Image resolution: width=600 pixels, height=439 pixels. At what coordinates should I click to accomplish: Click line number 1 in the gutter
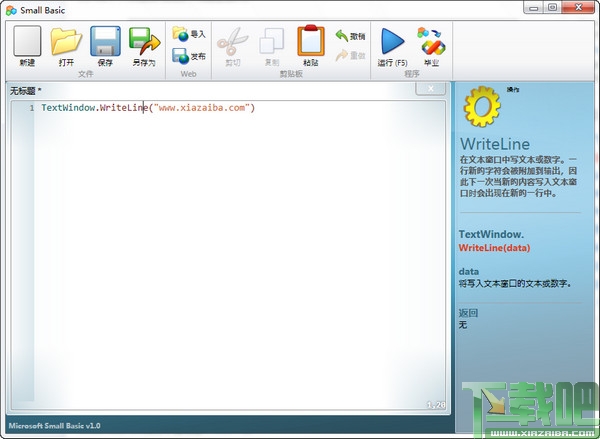click(x=32, y=108)
